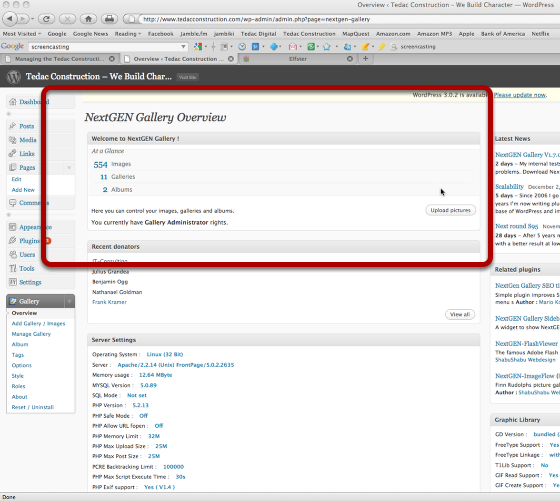The width and height of the screenshot is (560, 501).
Task: Click the Pages icon in sidebar
Action: pos(13,167)
